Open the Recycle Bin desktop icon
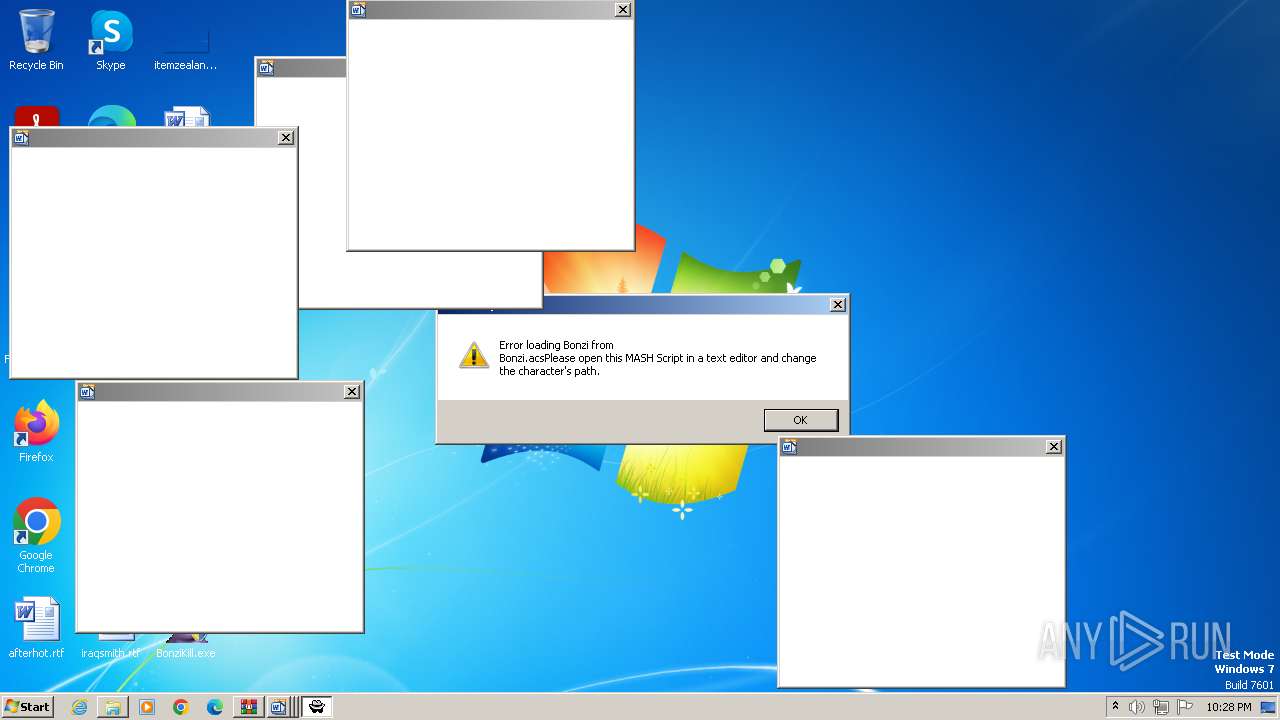The height and width of the screenshot is (720, 1280). point(36,40)
